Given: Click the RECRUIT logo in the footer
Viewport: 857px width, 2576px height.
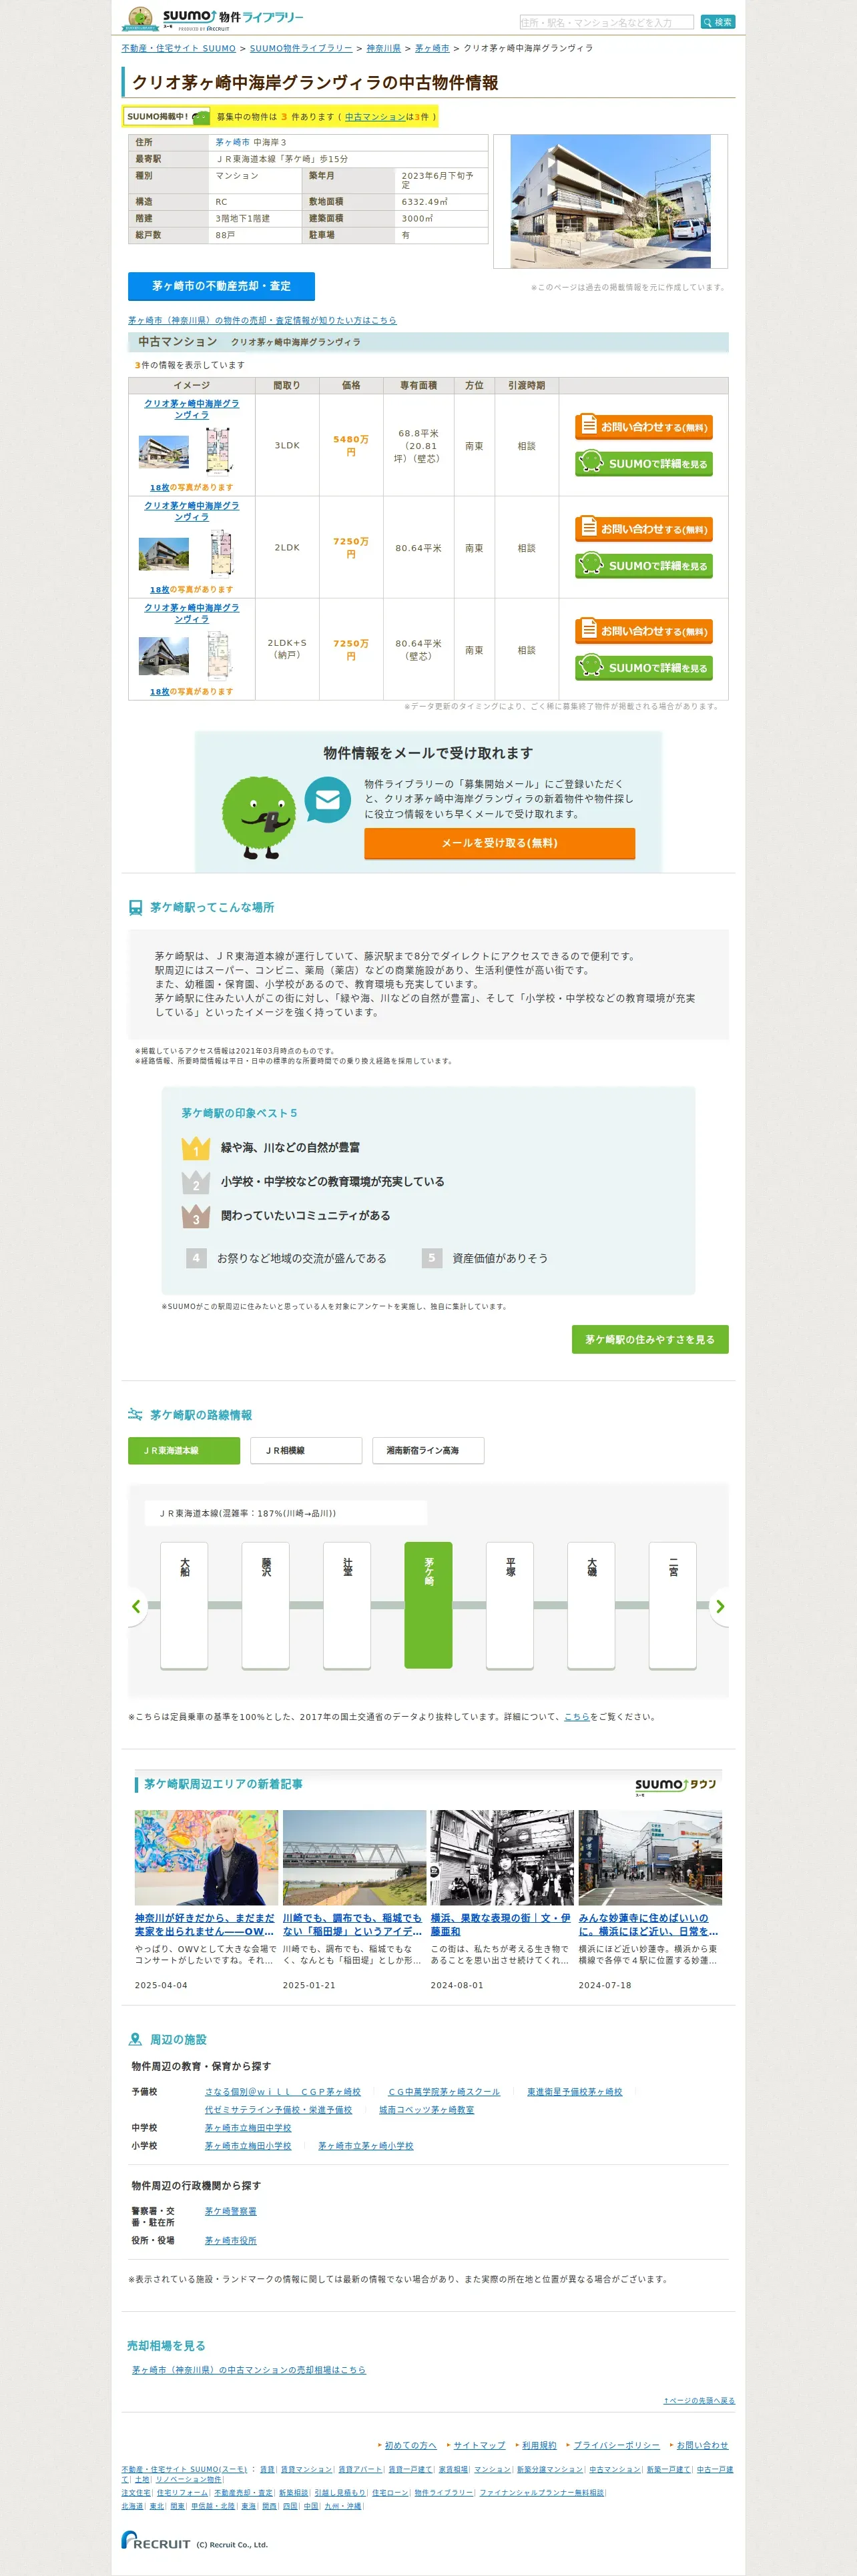Looking at the screenshot, I should point(156,2540).
